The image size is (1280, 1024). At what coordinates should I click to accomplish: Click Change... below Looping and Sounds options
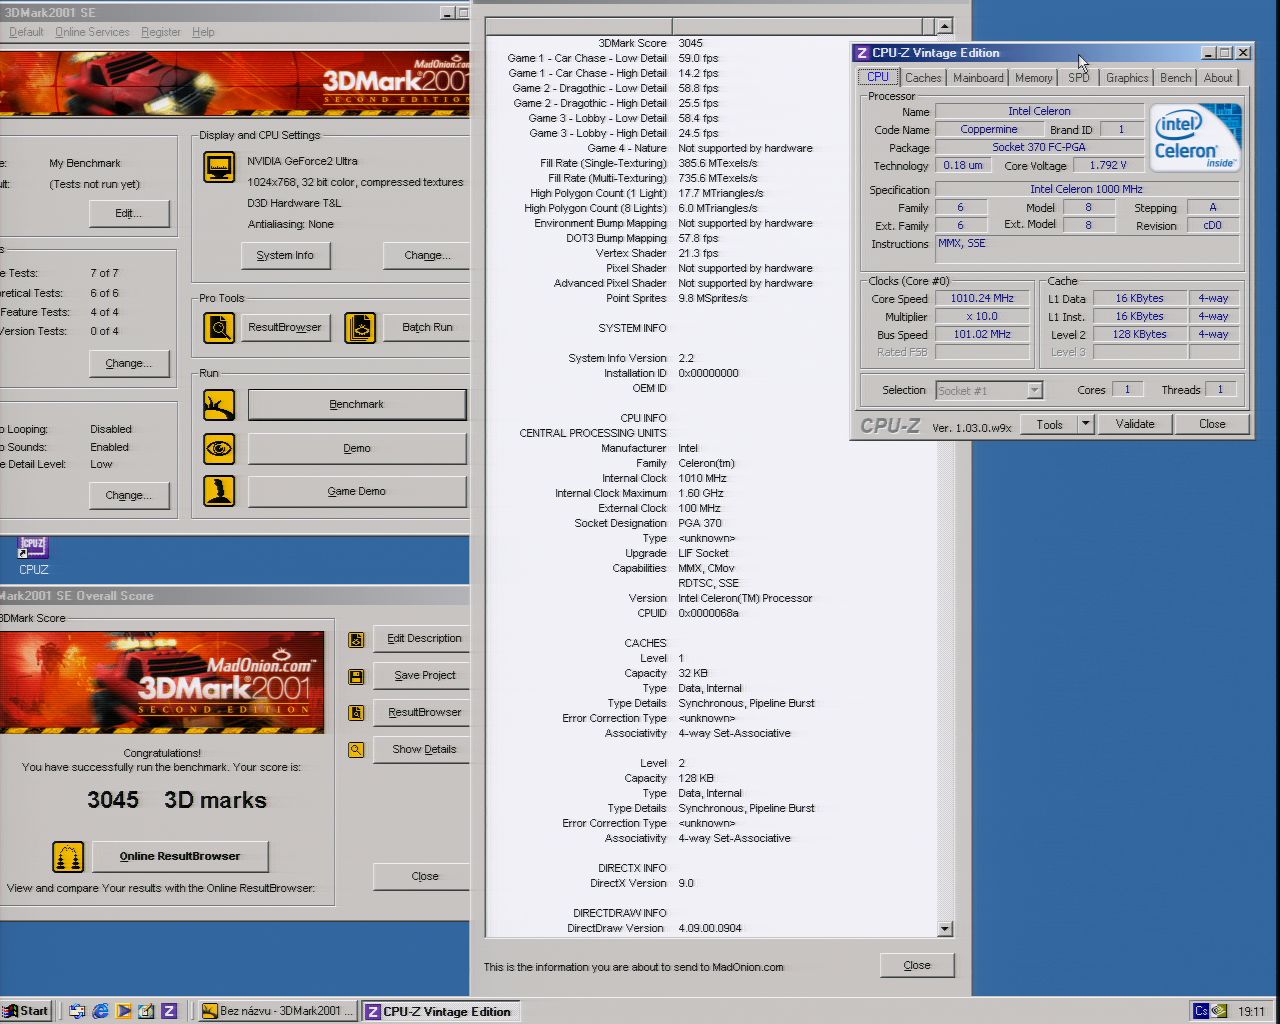pyautogui.click(x=129, y=495)
